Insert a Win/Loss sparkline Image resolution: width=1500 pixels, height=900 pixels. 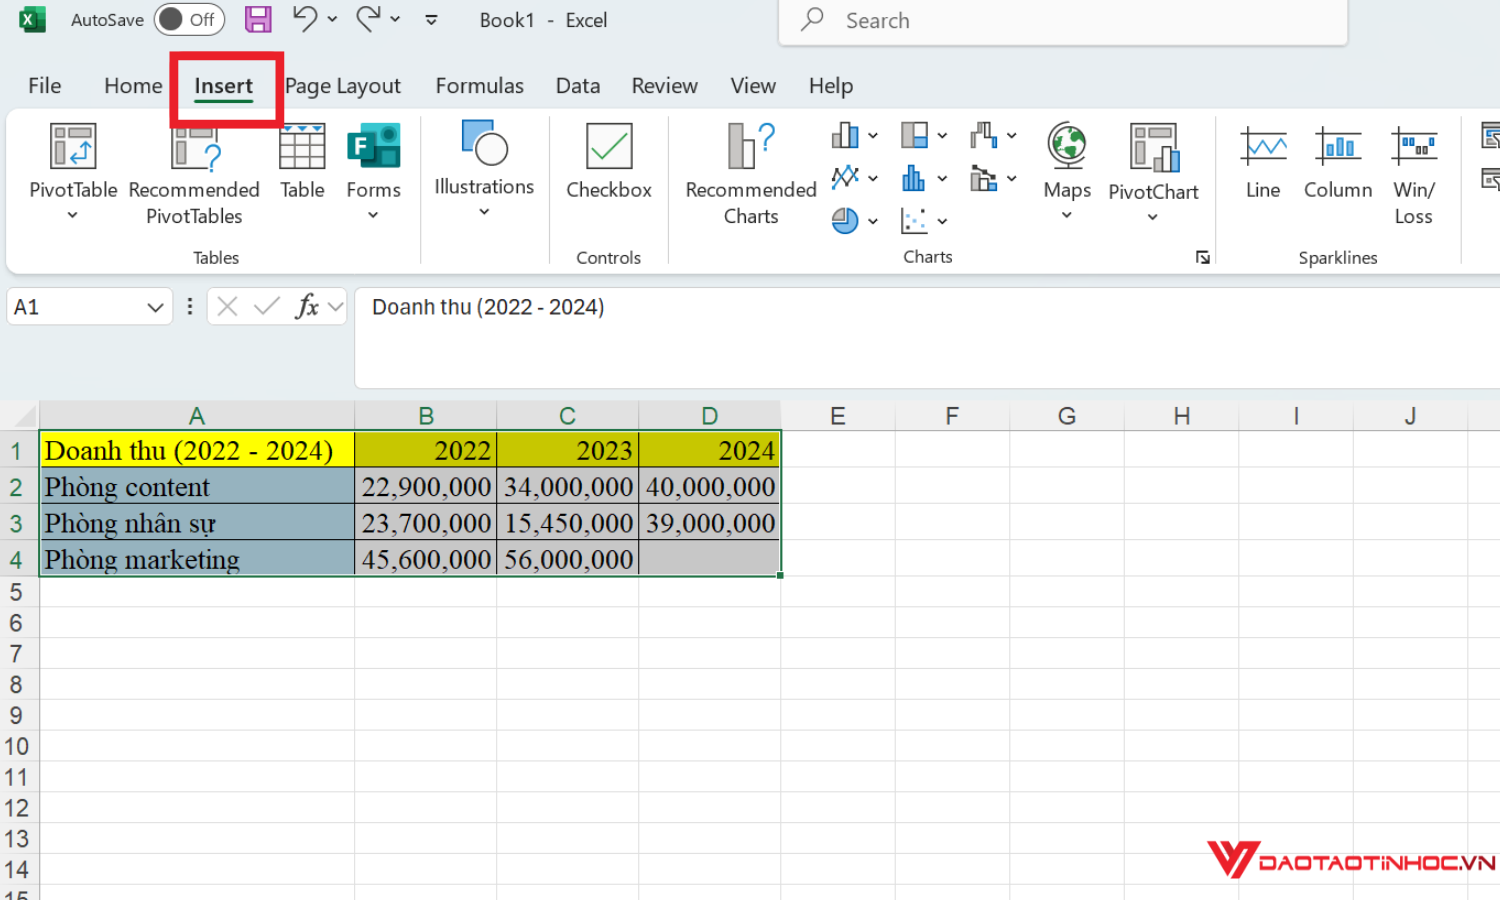pyautogui.click(x=1413, y=170)
